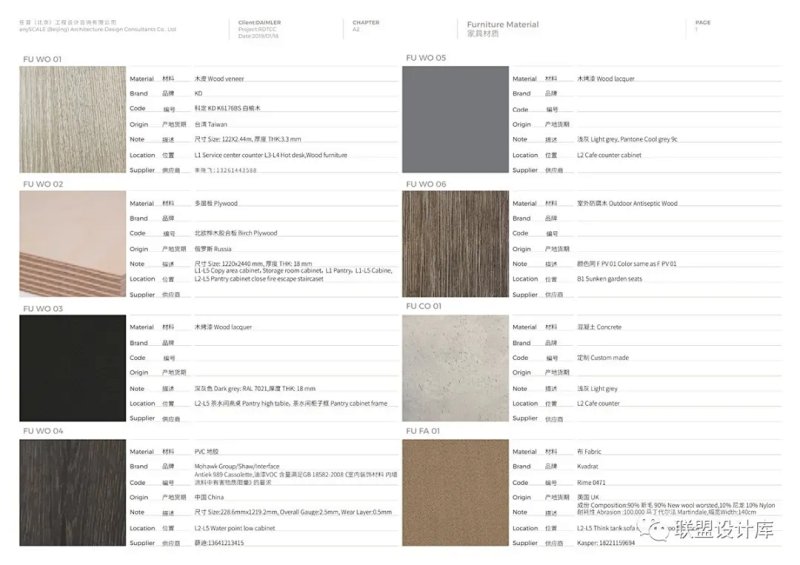Click the Furniture Material page title
The height and width of the screenshot is (565, 800).
point(503,24)
